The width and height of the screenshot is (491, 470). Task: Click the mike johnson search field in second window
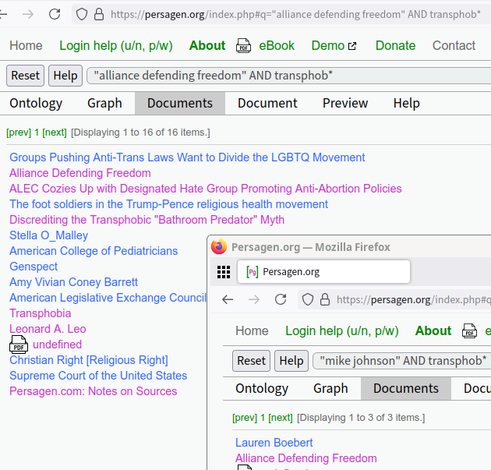[402, 361]
